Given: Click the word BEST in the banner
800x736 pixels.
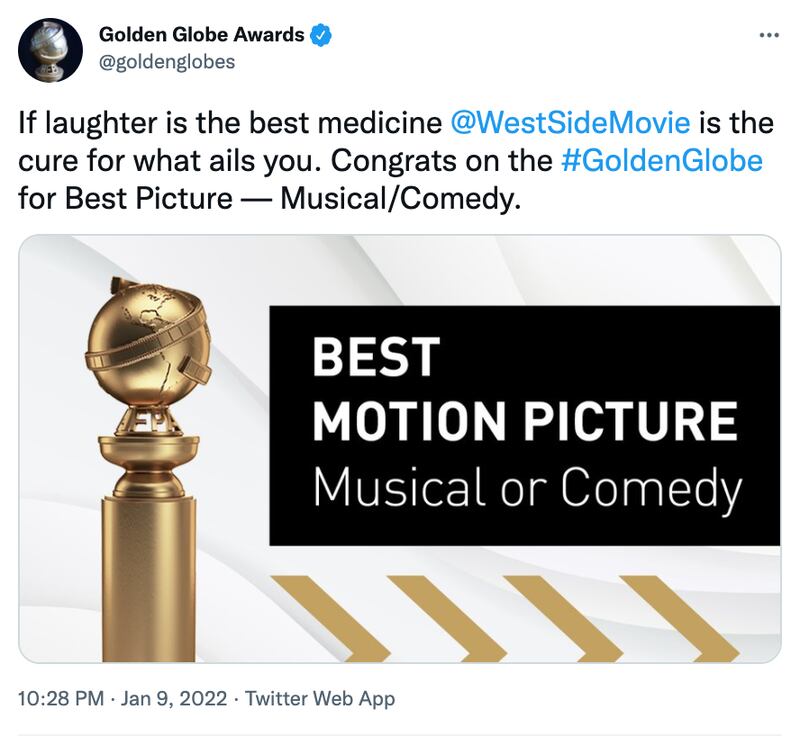Looking at the screenshot, I should 376,358.
